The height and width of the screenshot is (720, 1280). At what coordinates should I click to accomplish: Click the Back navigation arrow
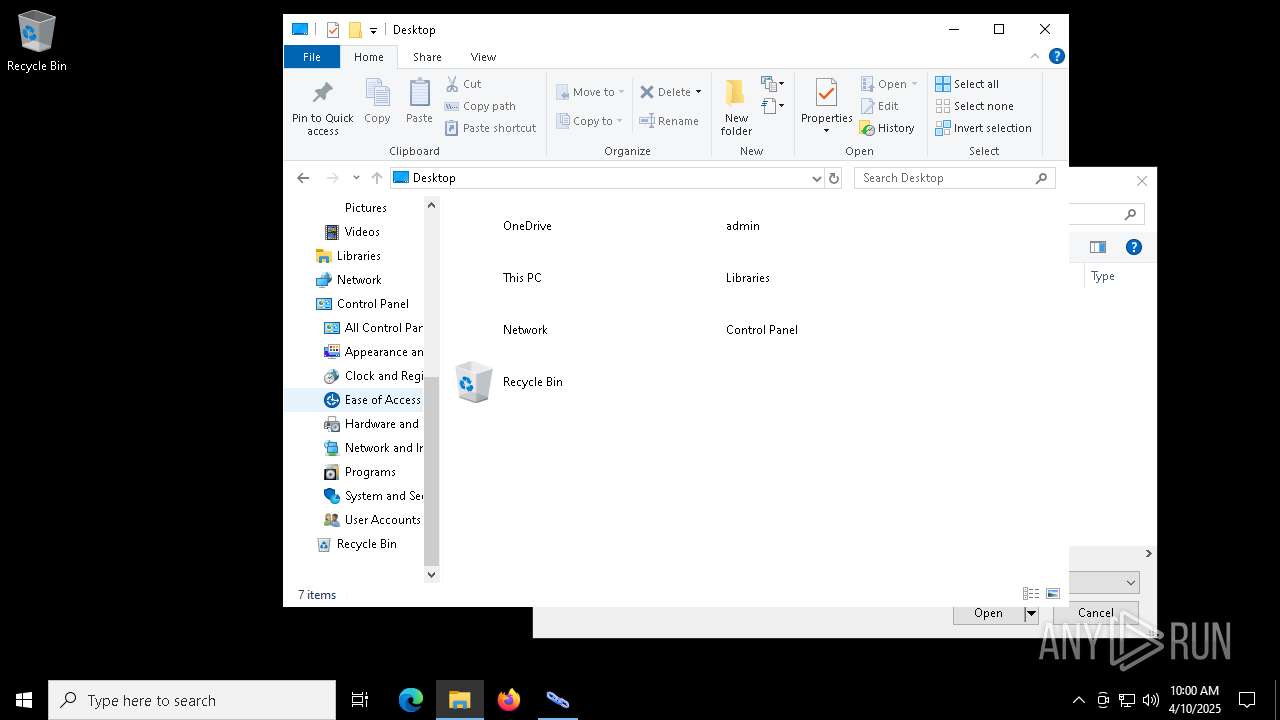(x=303, y=178)
